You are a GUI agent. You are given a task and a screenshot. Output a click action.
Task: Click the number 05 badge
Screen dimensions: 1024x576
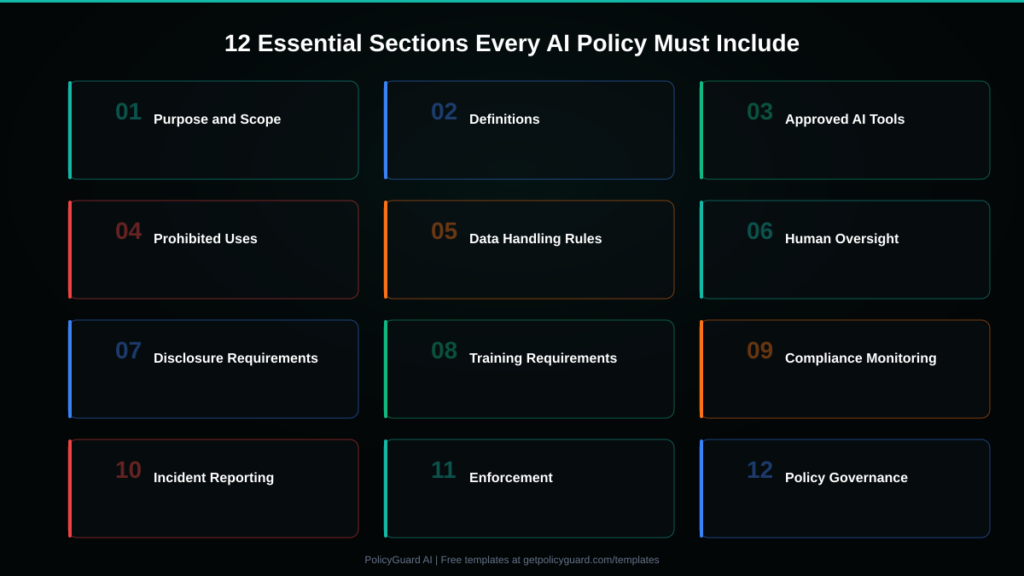pos(444,232)
